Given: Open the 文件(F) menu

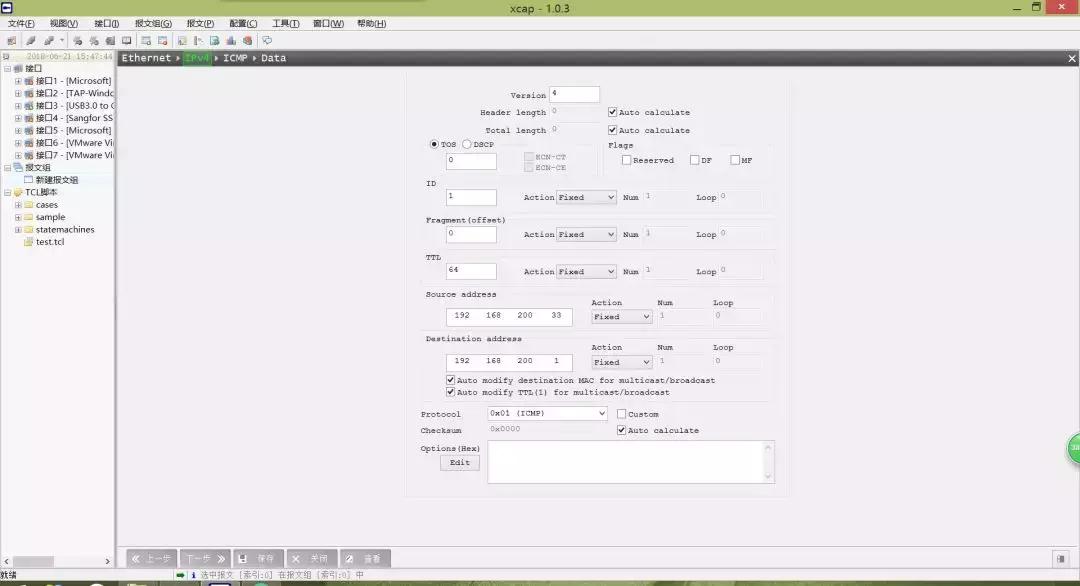Looking at the screenshot, I should 21,23.
